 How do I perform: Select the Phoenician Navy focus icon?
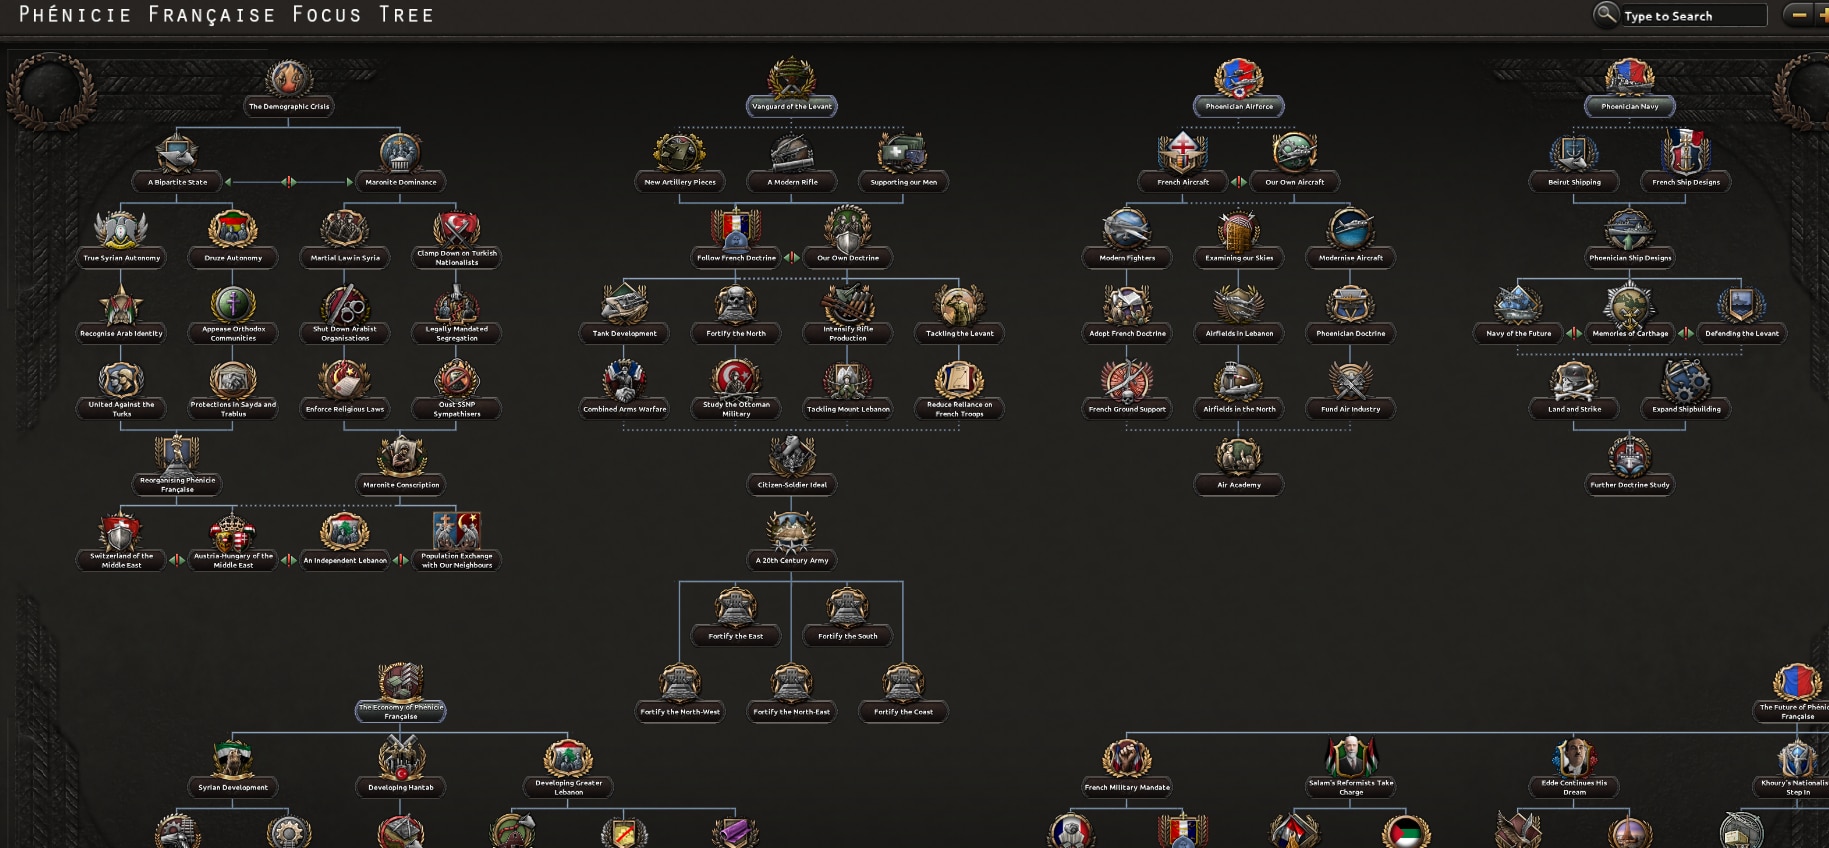[x=1630, y=78]
